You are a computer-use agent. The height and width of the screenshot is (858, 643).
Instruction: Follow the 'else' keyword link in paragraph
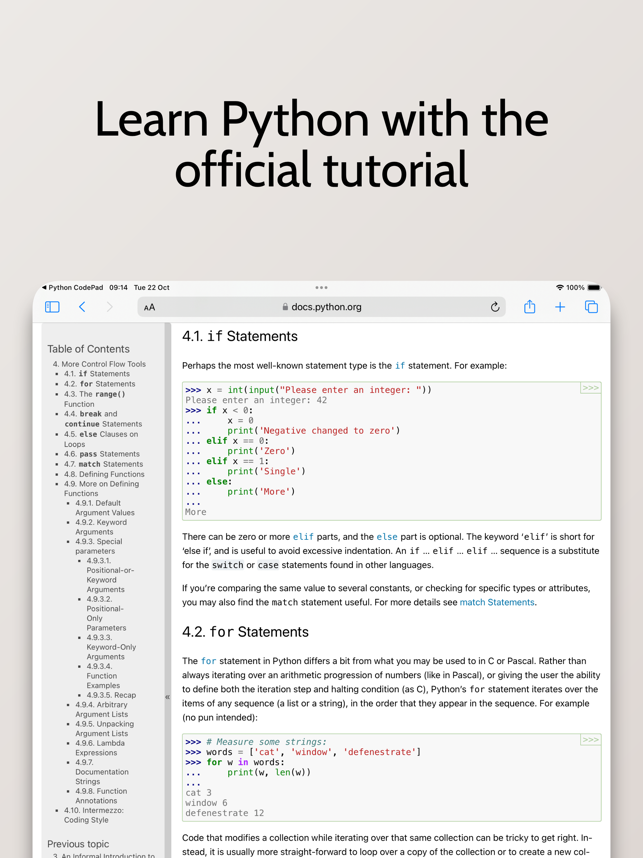pos(387,537)
